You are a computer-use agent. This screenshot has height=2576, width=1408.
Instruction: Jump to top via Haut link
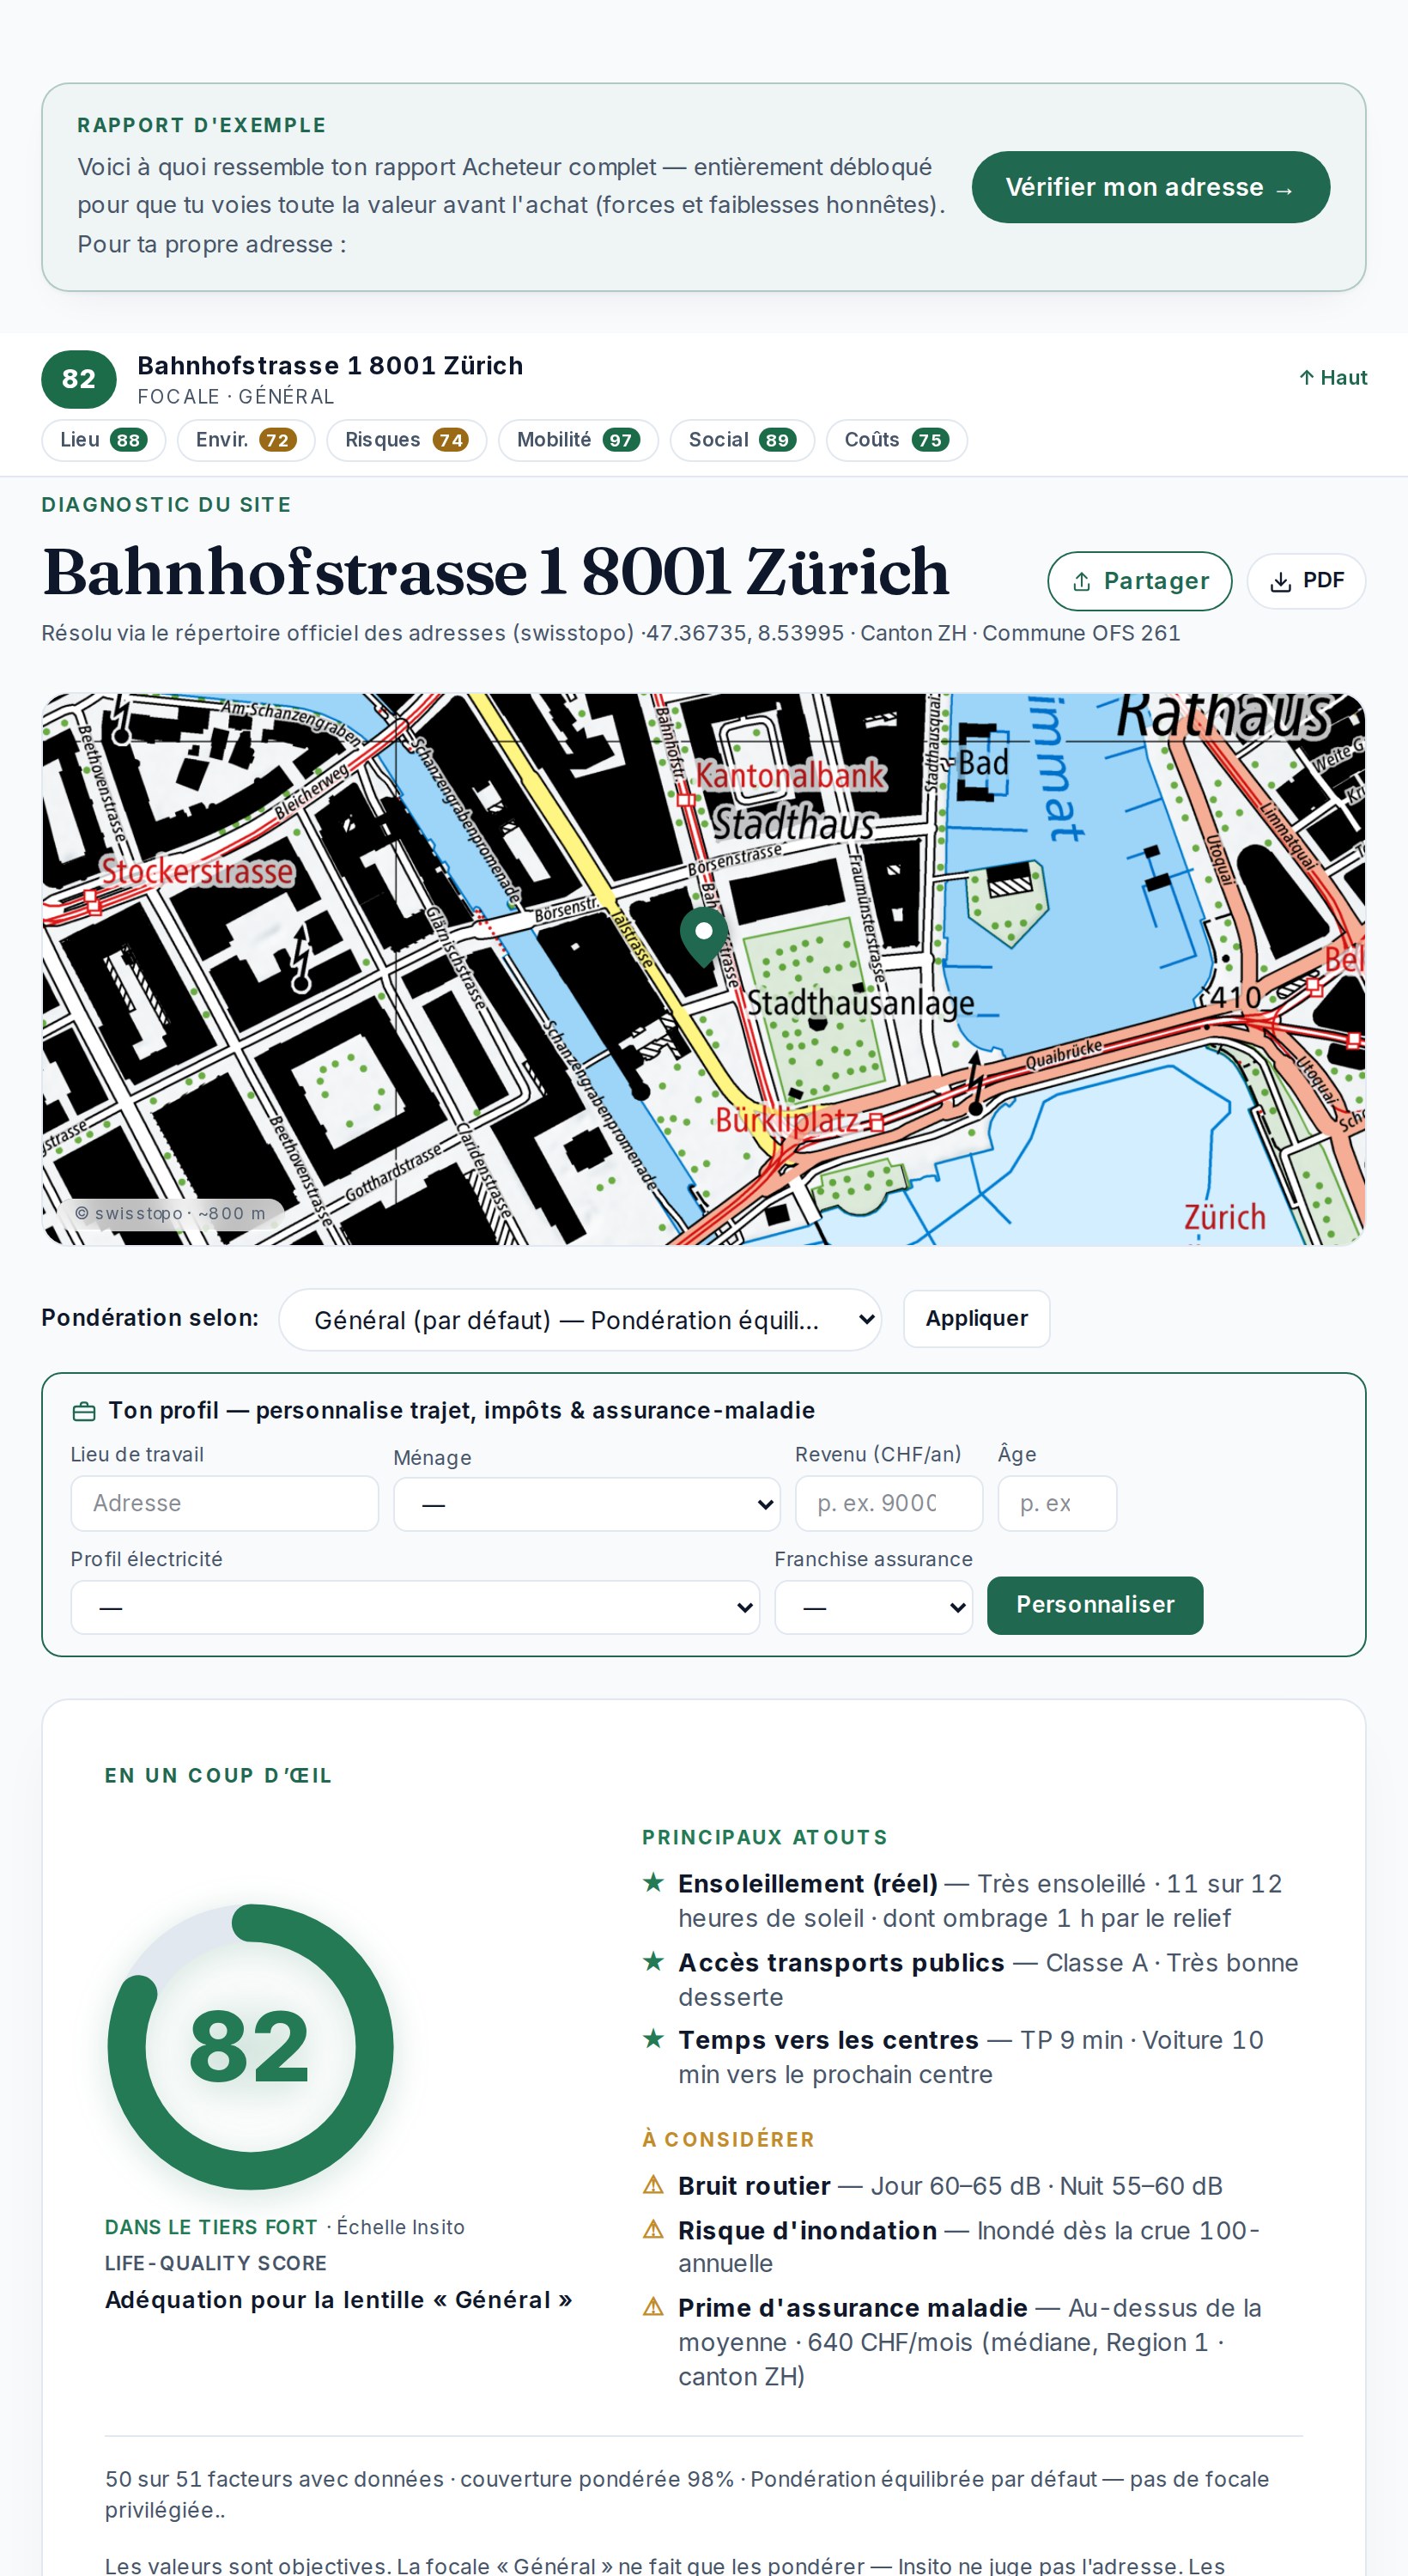1333,378
